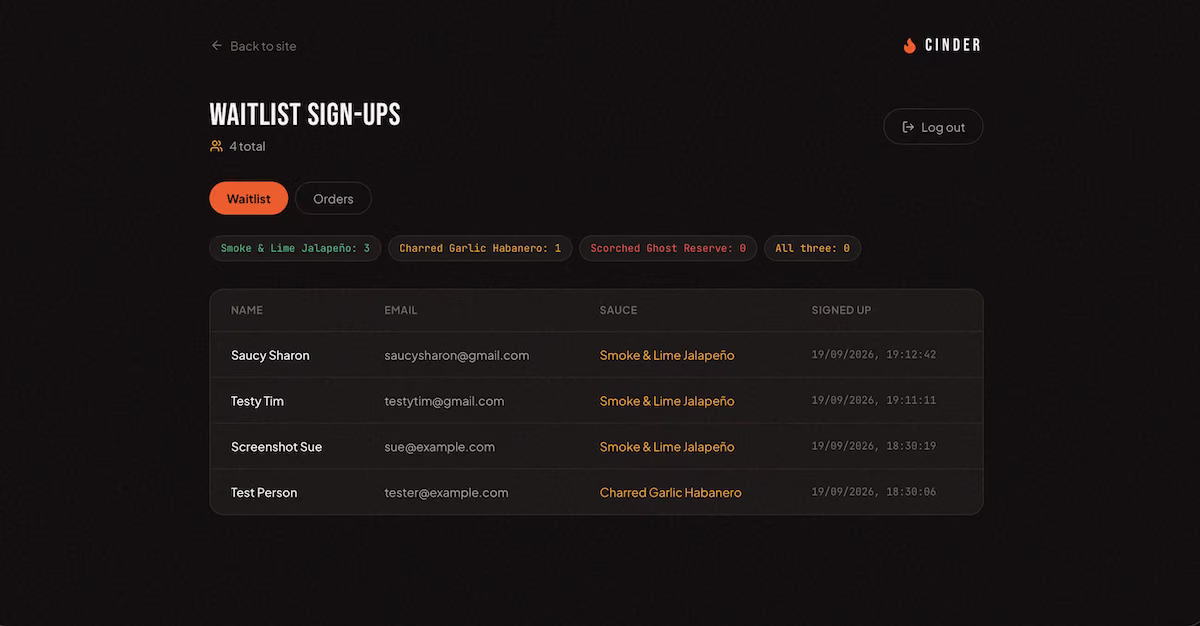Screen dimensions: 1200x626
Task: Click timestamp 19/09/2026, 19:12:42
Action: (x=874, y=355)
